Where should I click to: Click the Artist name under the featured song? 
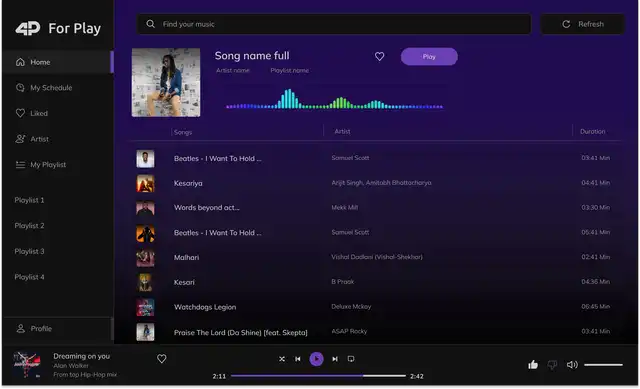click(x=233, y=71)
